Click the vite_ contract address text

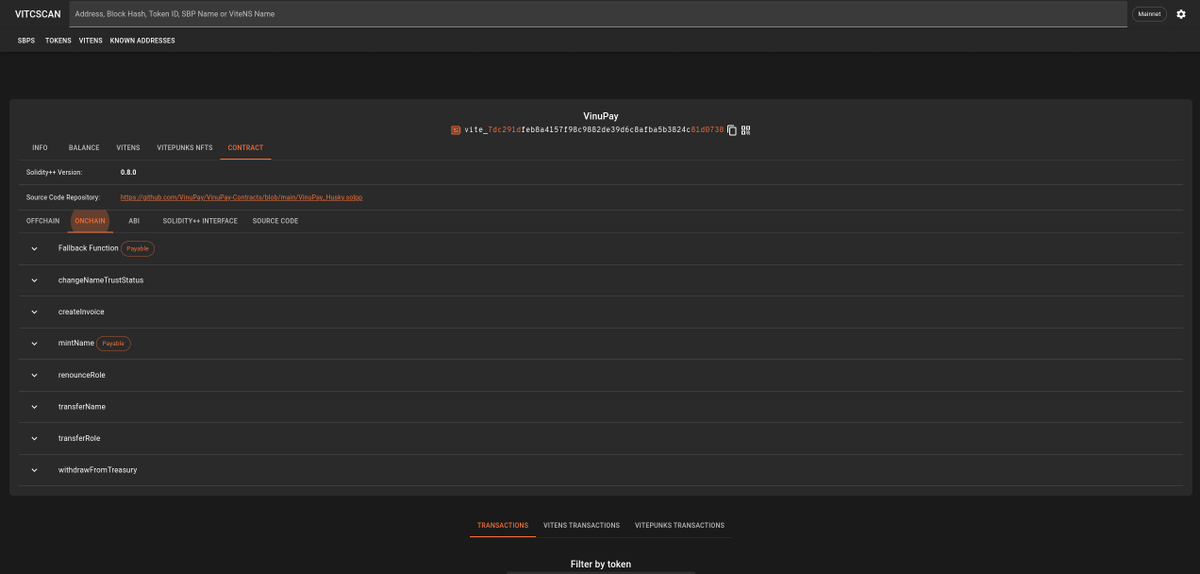(x=594, y=130)
